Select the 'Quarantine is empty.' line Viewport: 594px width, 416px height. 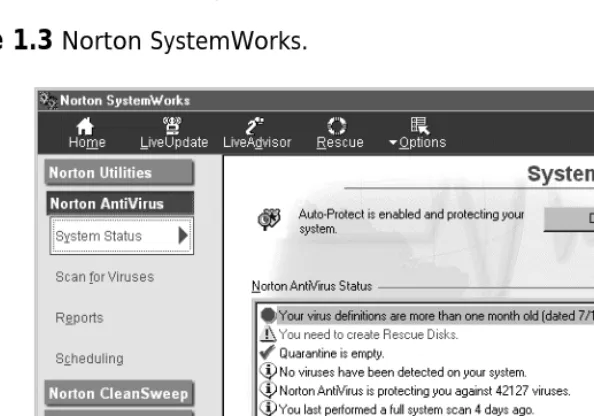[x=331, y=353]
